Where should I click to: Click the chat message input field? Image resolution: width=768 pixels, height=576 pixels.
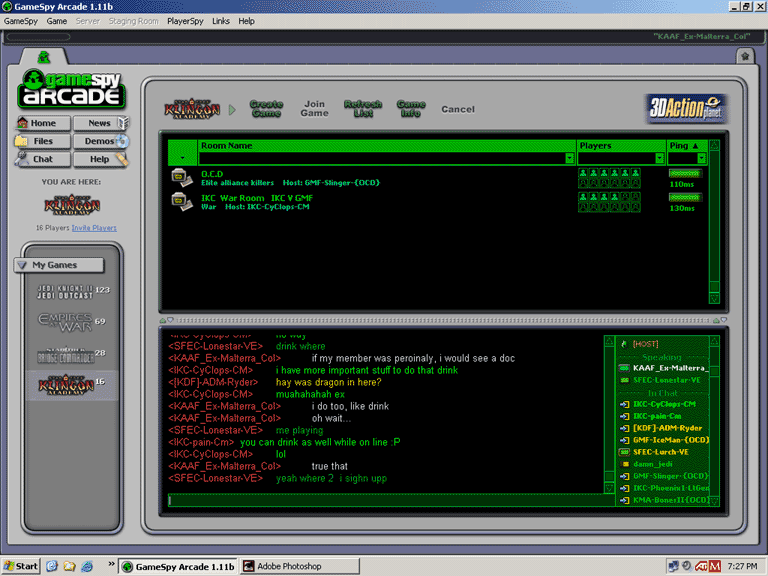point(389,500)
